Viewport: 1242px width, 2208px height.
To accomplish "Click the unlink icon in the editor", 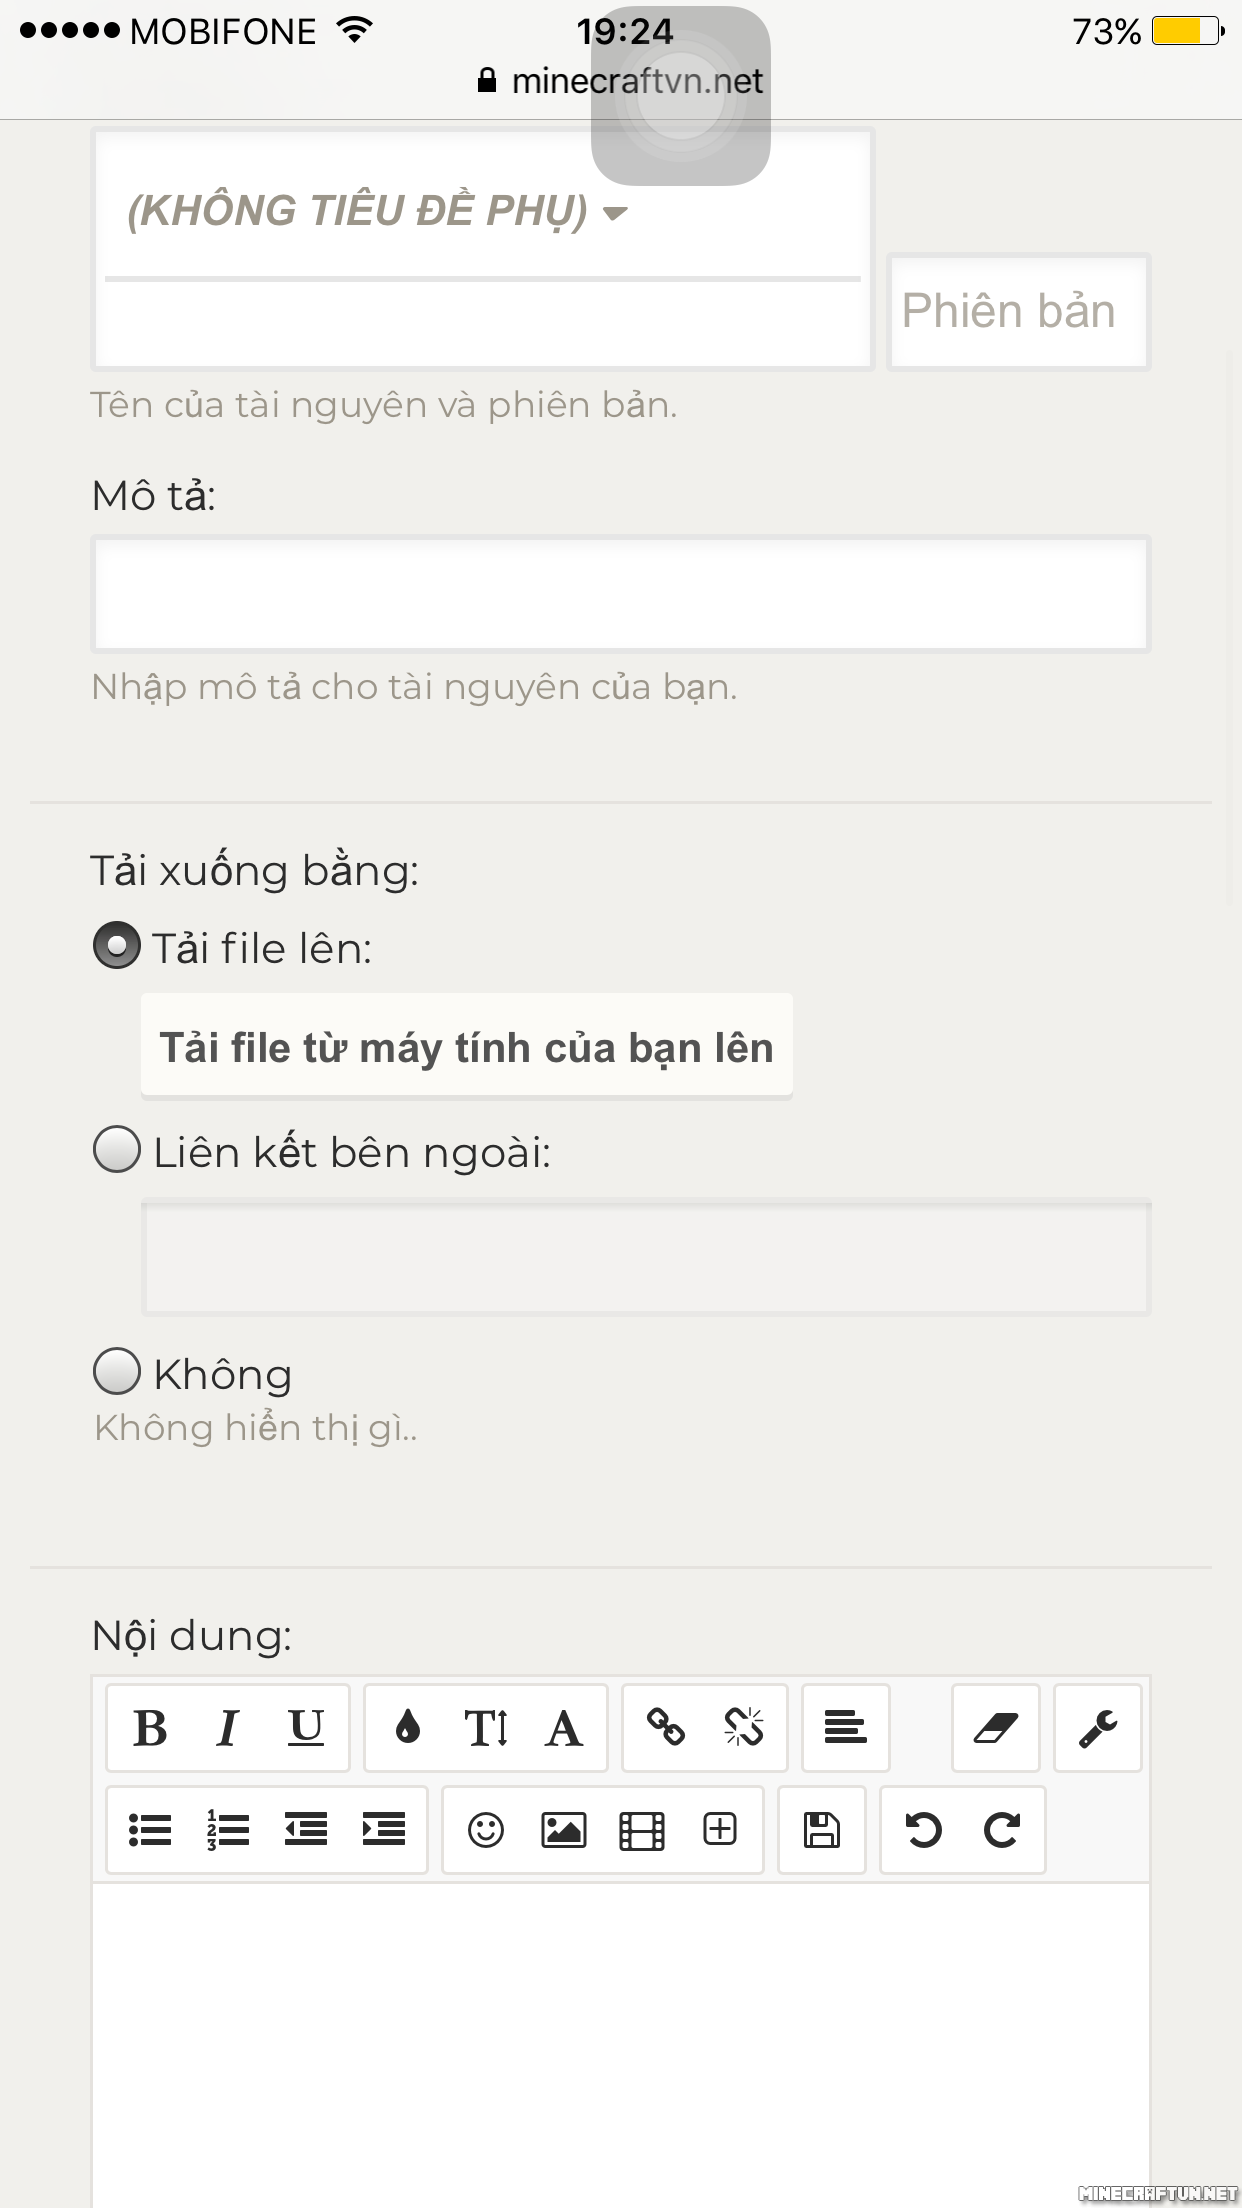I will (744, 1728).
